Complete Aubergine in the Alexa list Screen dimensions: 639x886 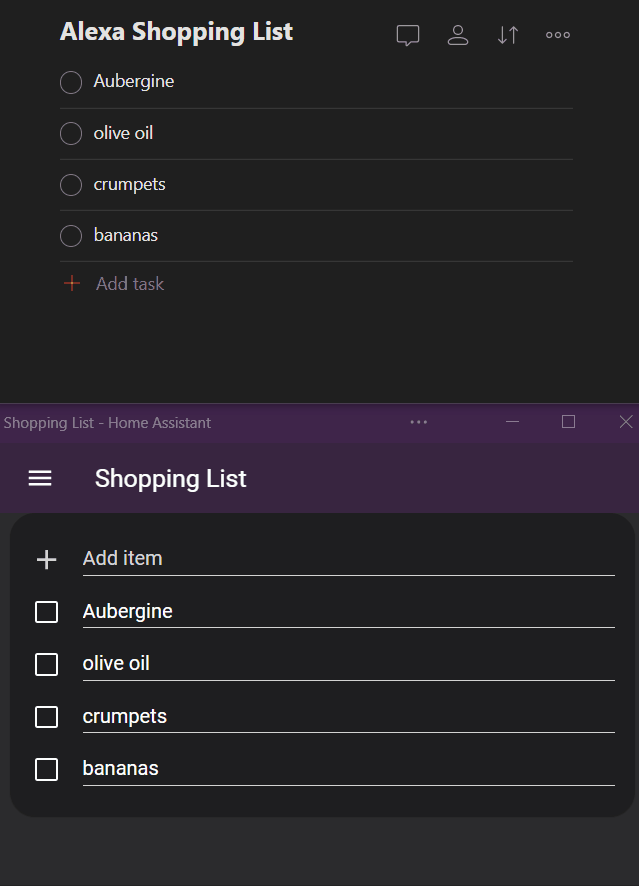(70, 82)
